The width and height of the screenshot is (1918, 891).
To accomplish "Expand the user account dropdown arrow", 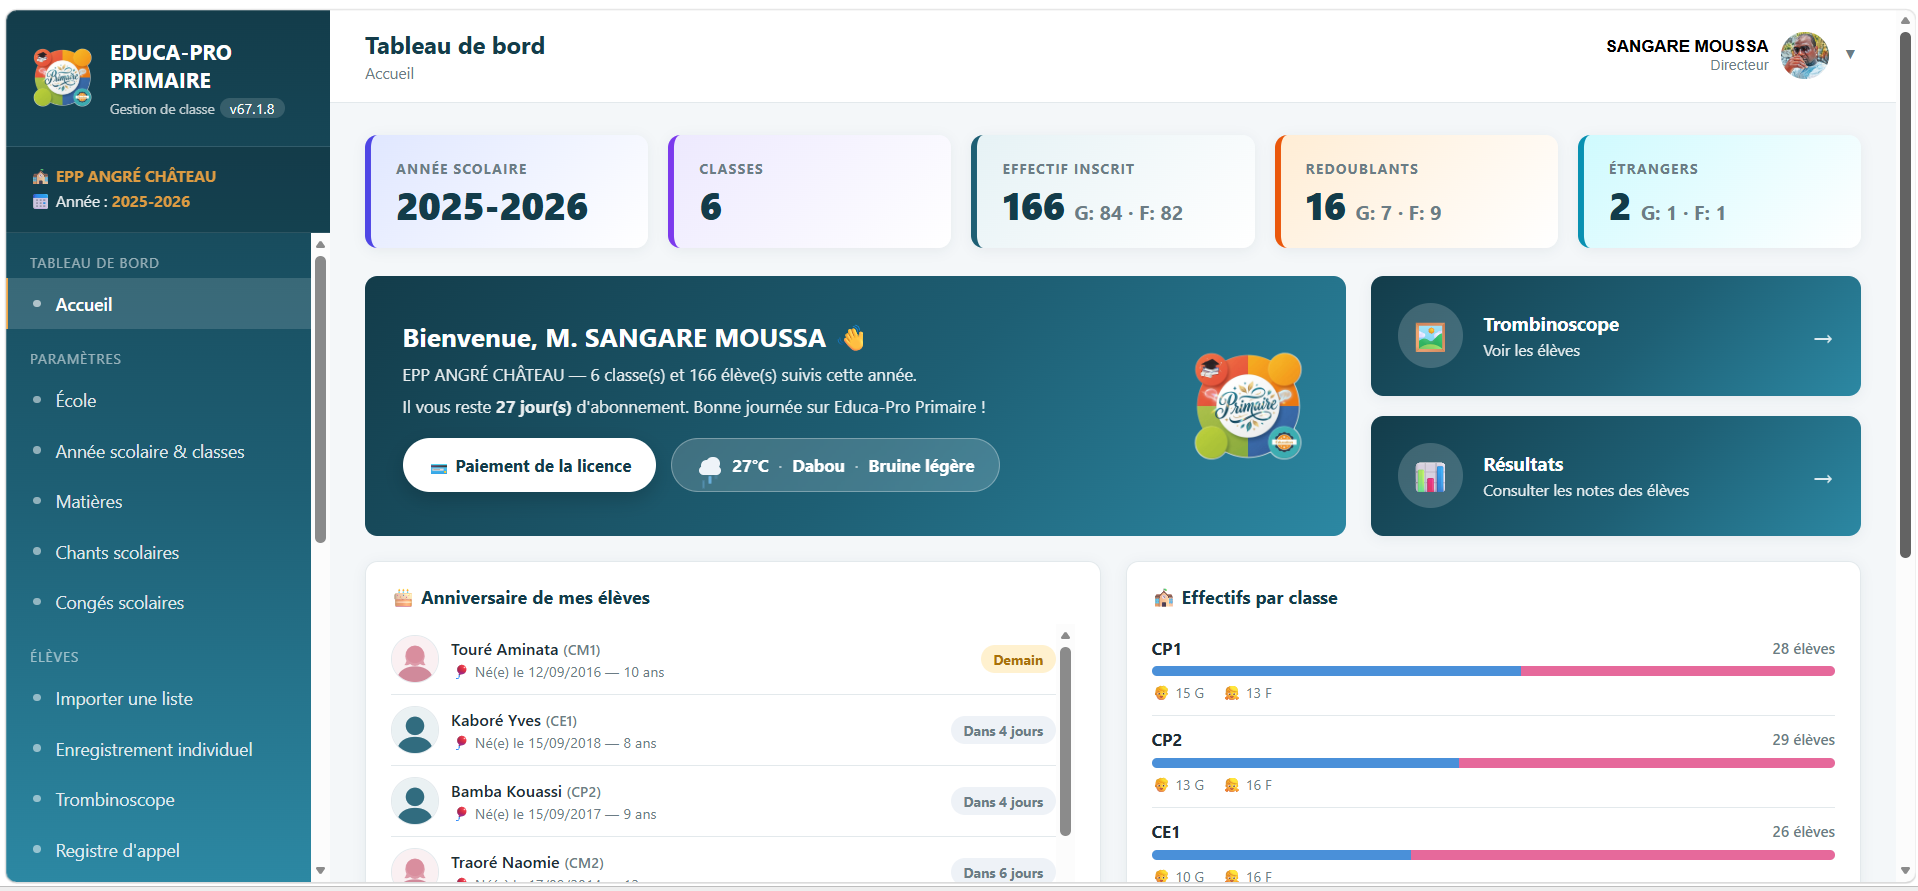I will (1850, 55).
